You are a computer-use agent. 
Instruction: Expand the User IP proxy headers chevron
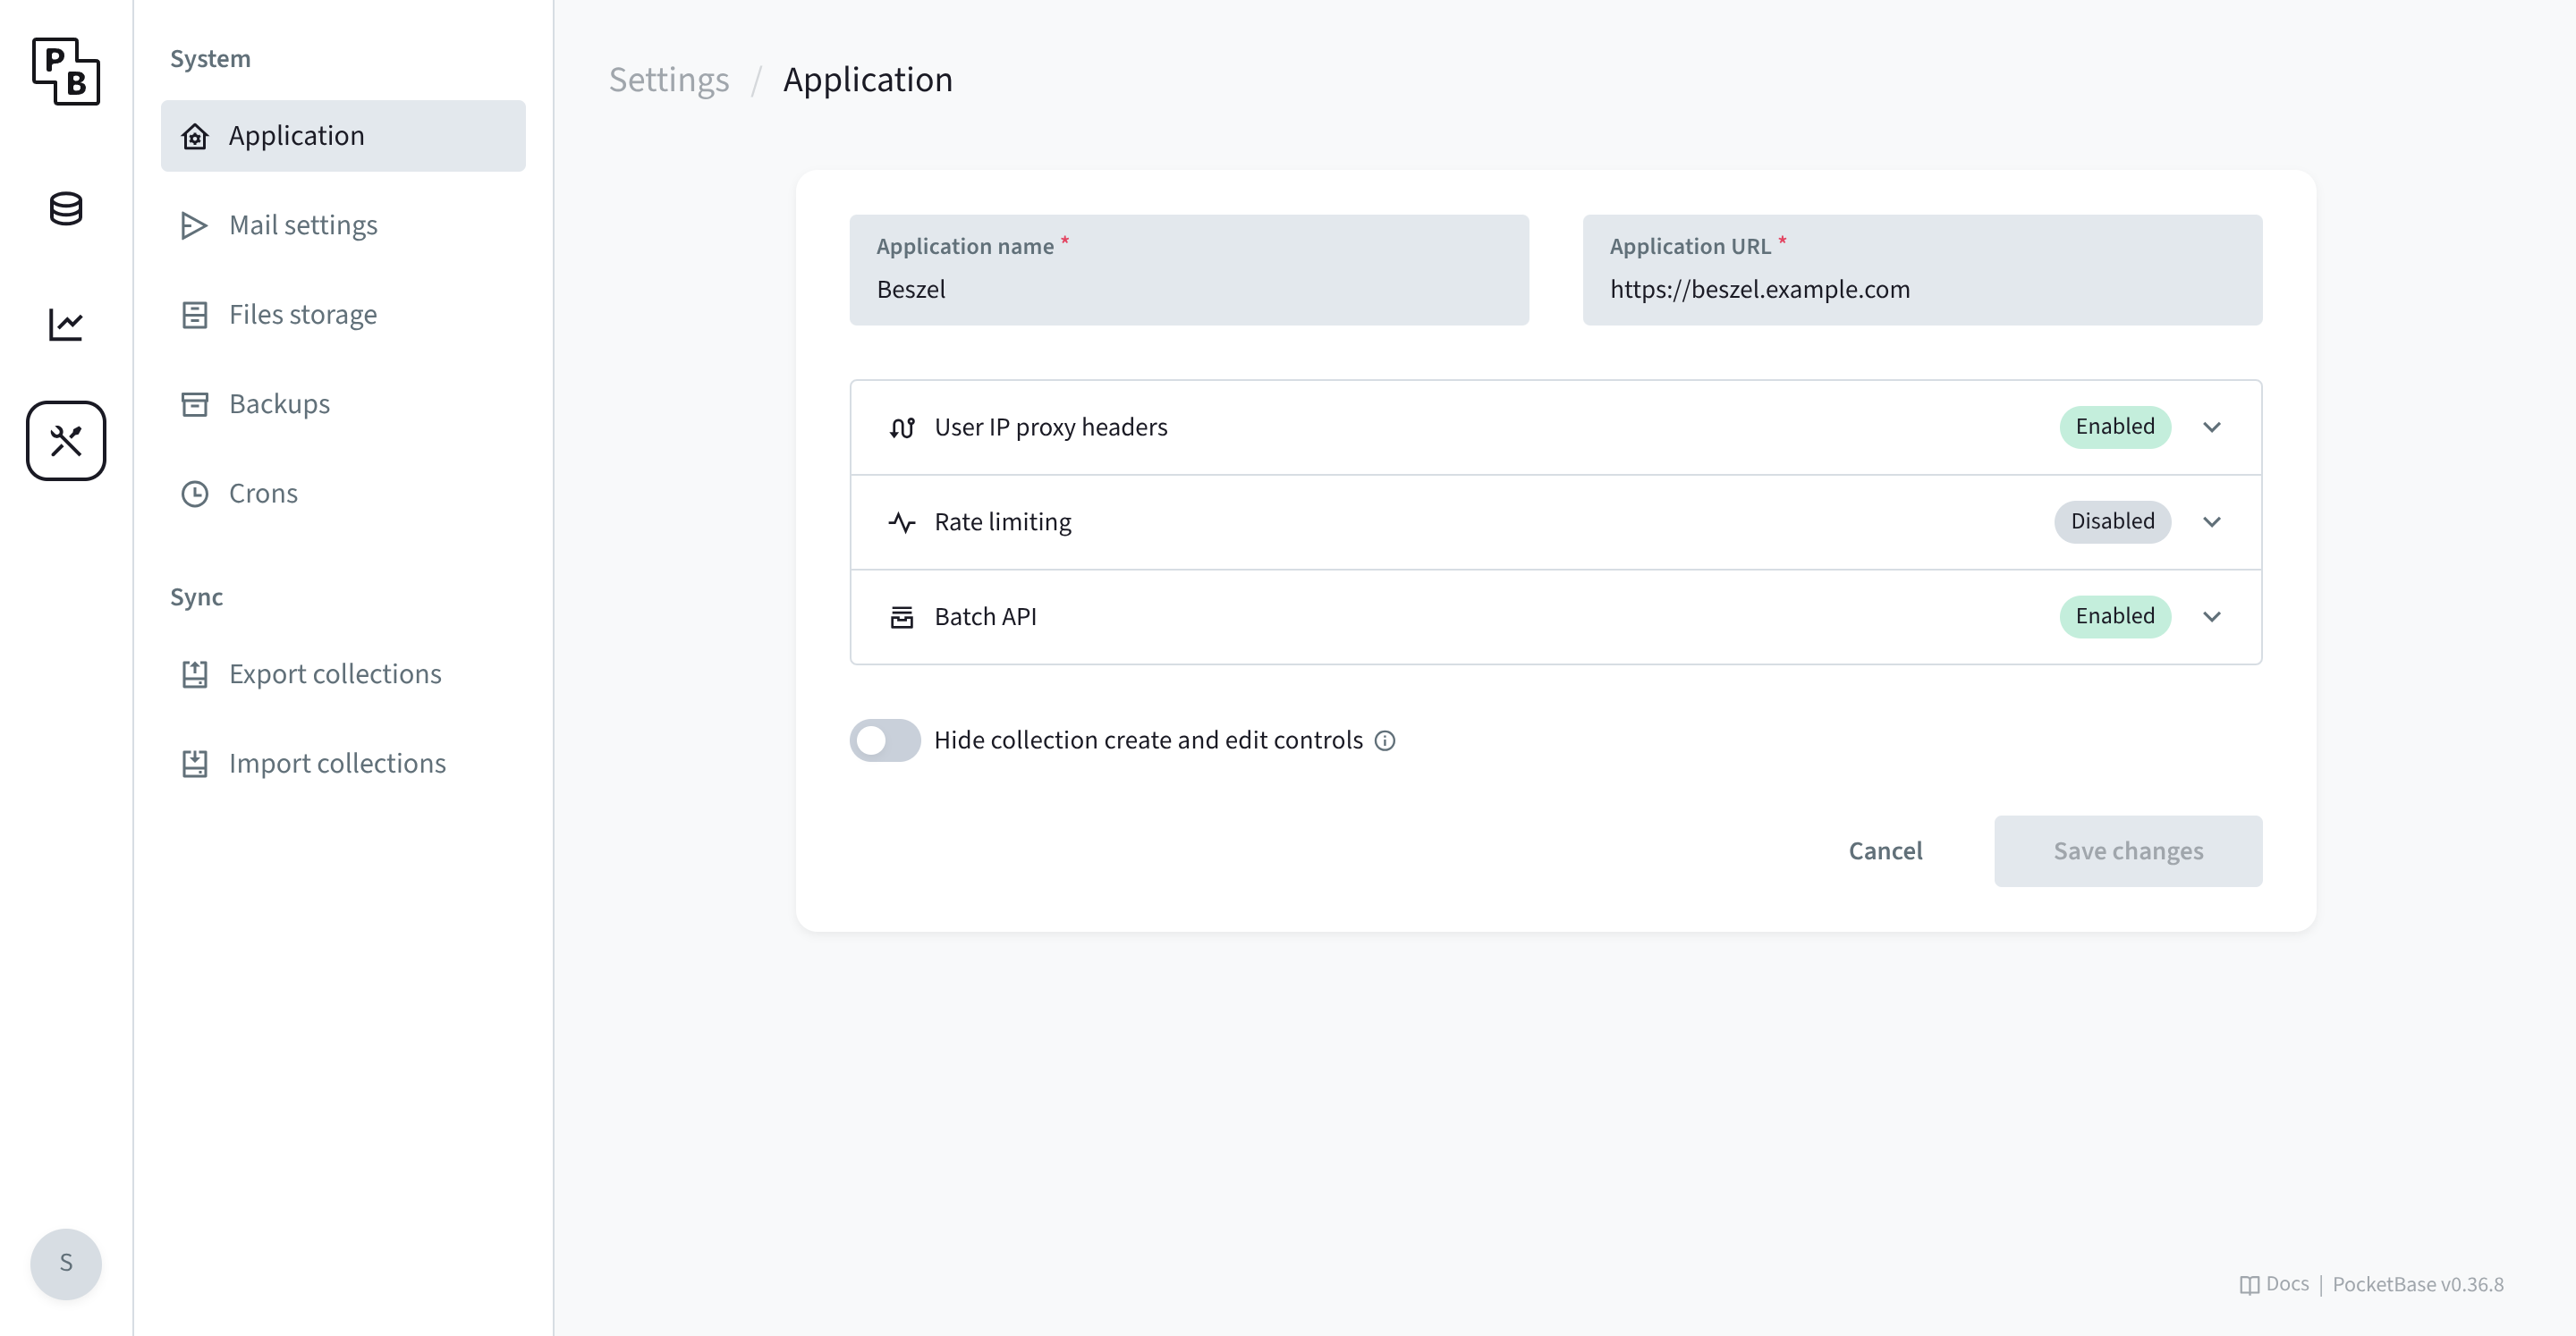2212,427
